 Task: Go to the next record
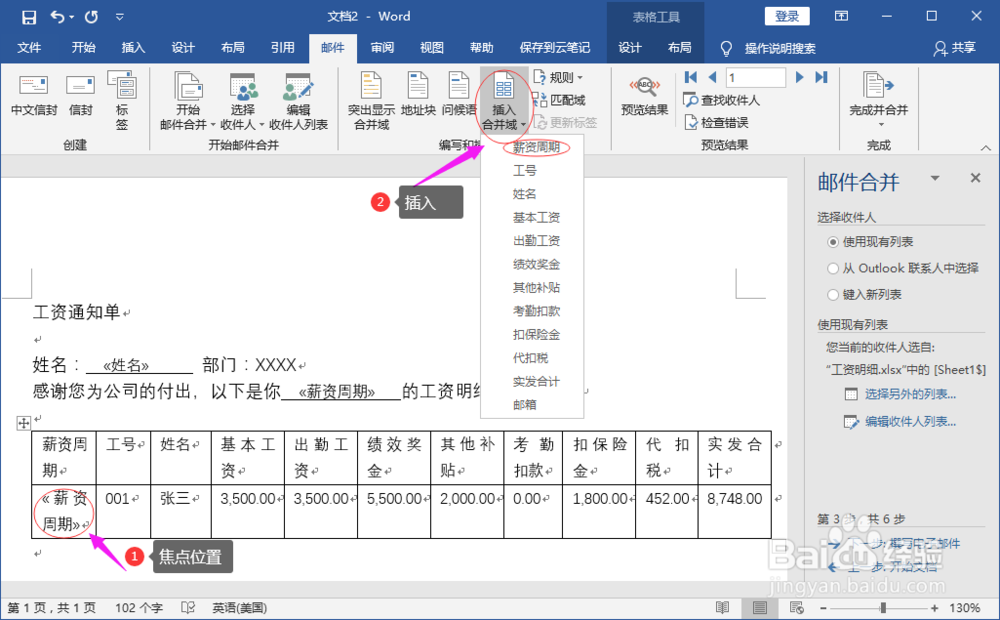point(800,77)
